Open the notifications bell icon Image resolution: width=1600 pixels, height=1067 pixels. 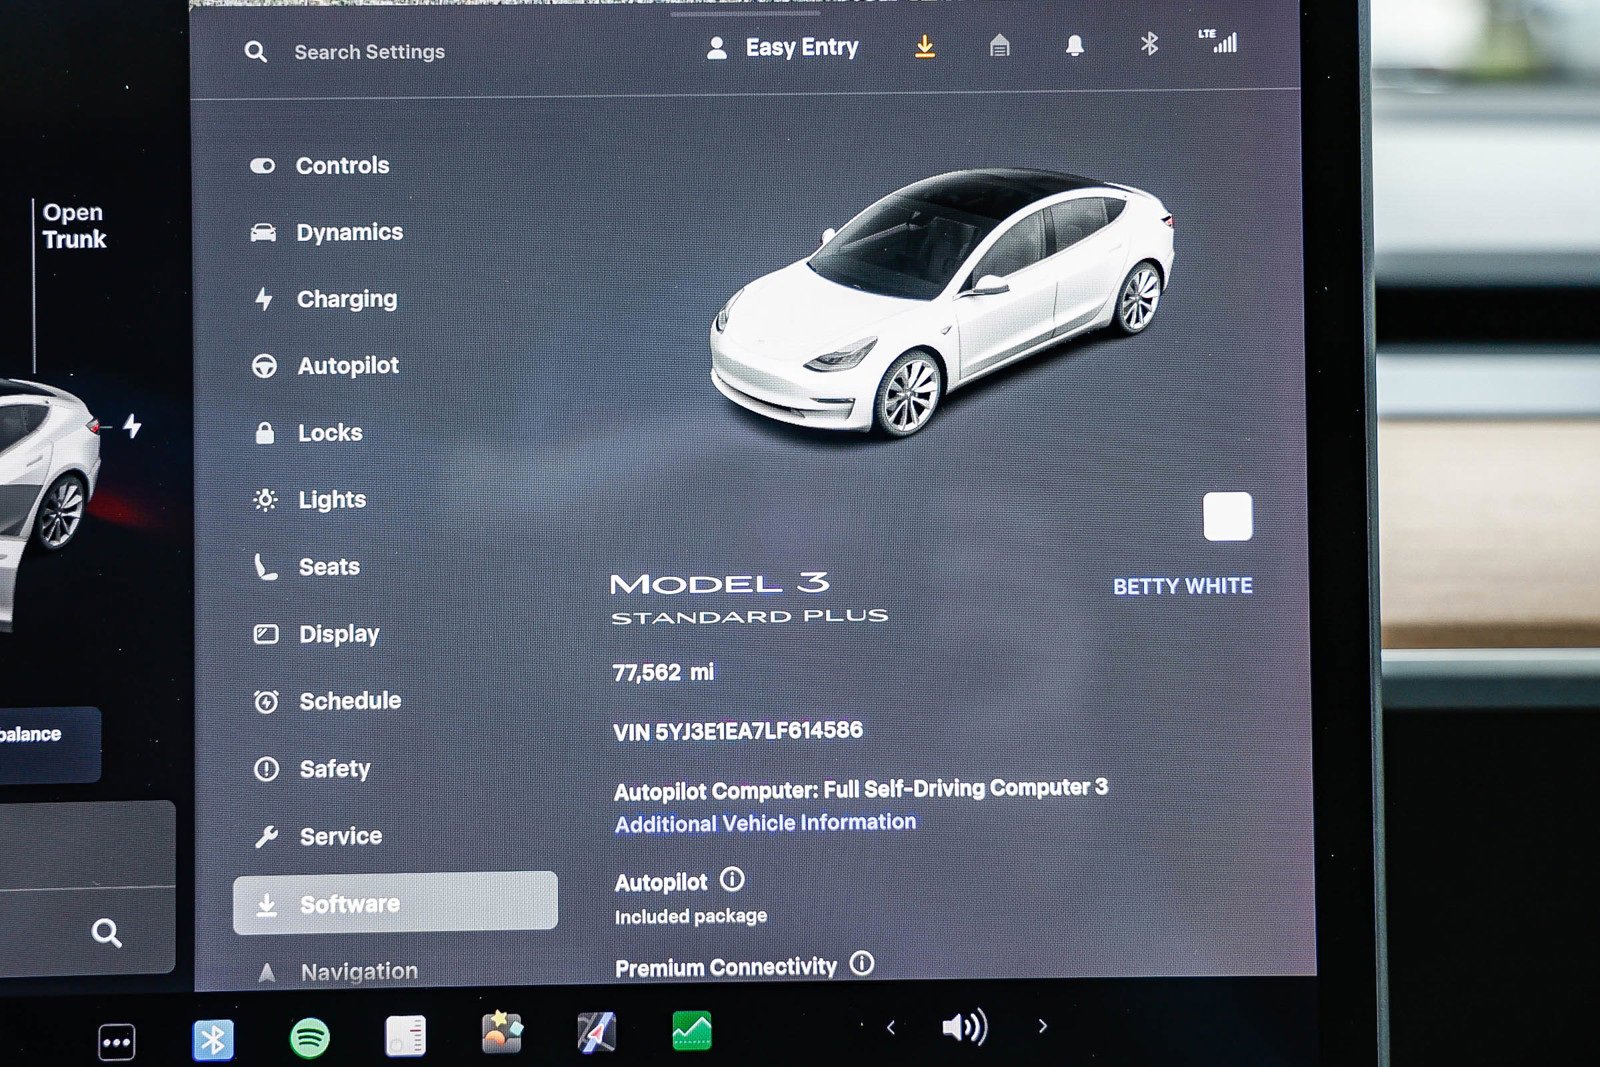[x=1075, y=46]
